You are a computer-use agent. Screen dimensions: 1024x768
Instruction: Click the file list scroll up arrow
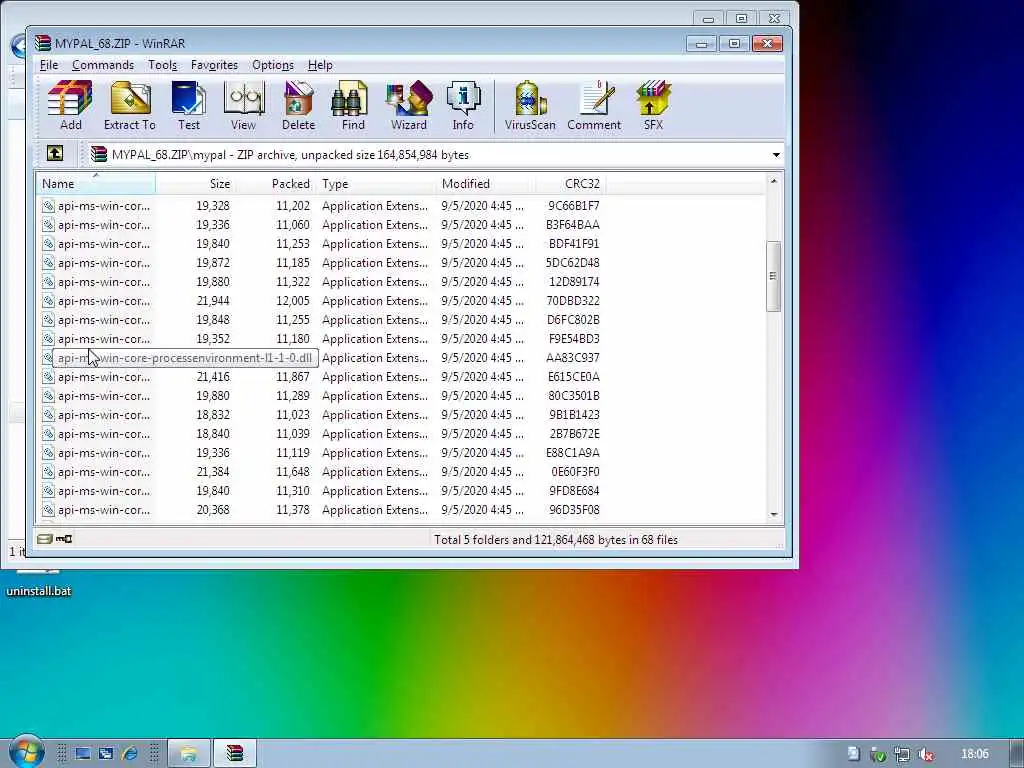point(774,181)
